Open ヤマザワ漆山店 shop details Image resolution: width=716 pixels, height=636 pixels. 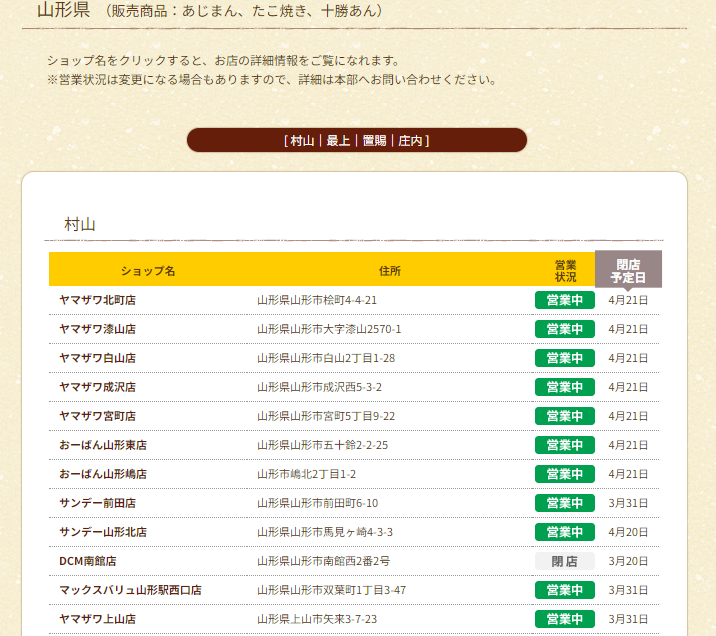click(97, 329)
